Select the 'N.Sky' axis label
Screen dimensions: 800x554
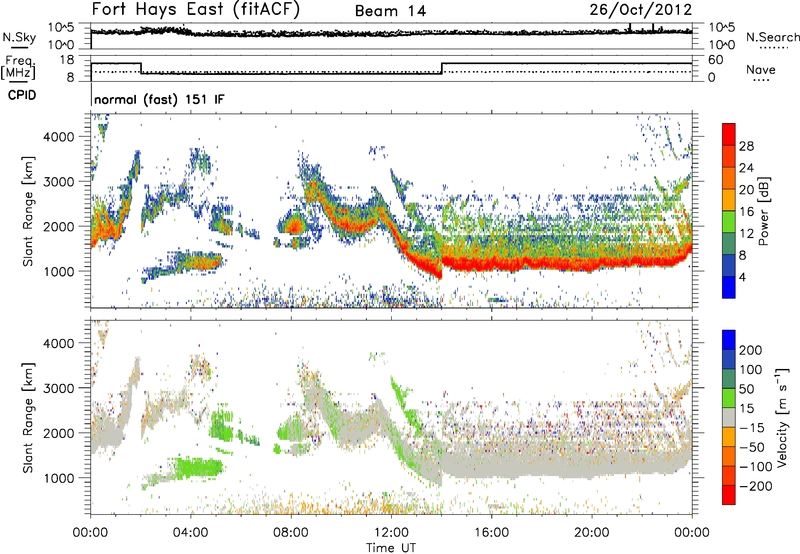click(19, 37)
